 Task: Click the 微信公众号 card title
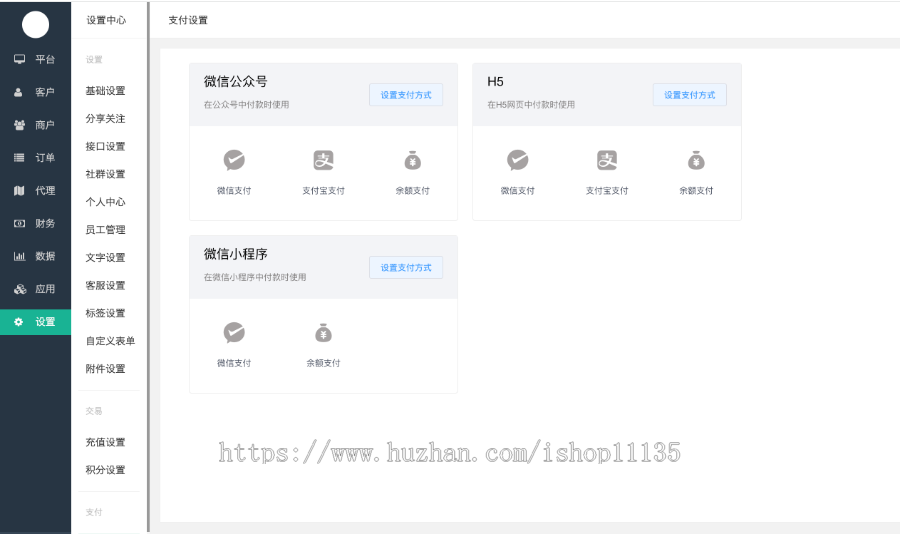click(236, 82)
